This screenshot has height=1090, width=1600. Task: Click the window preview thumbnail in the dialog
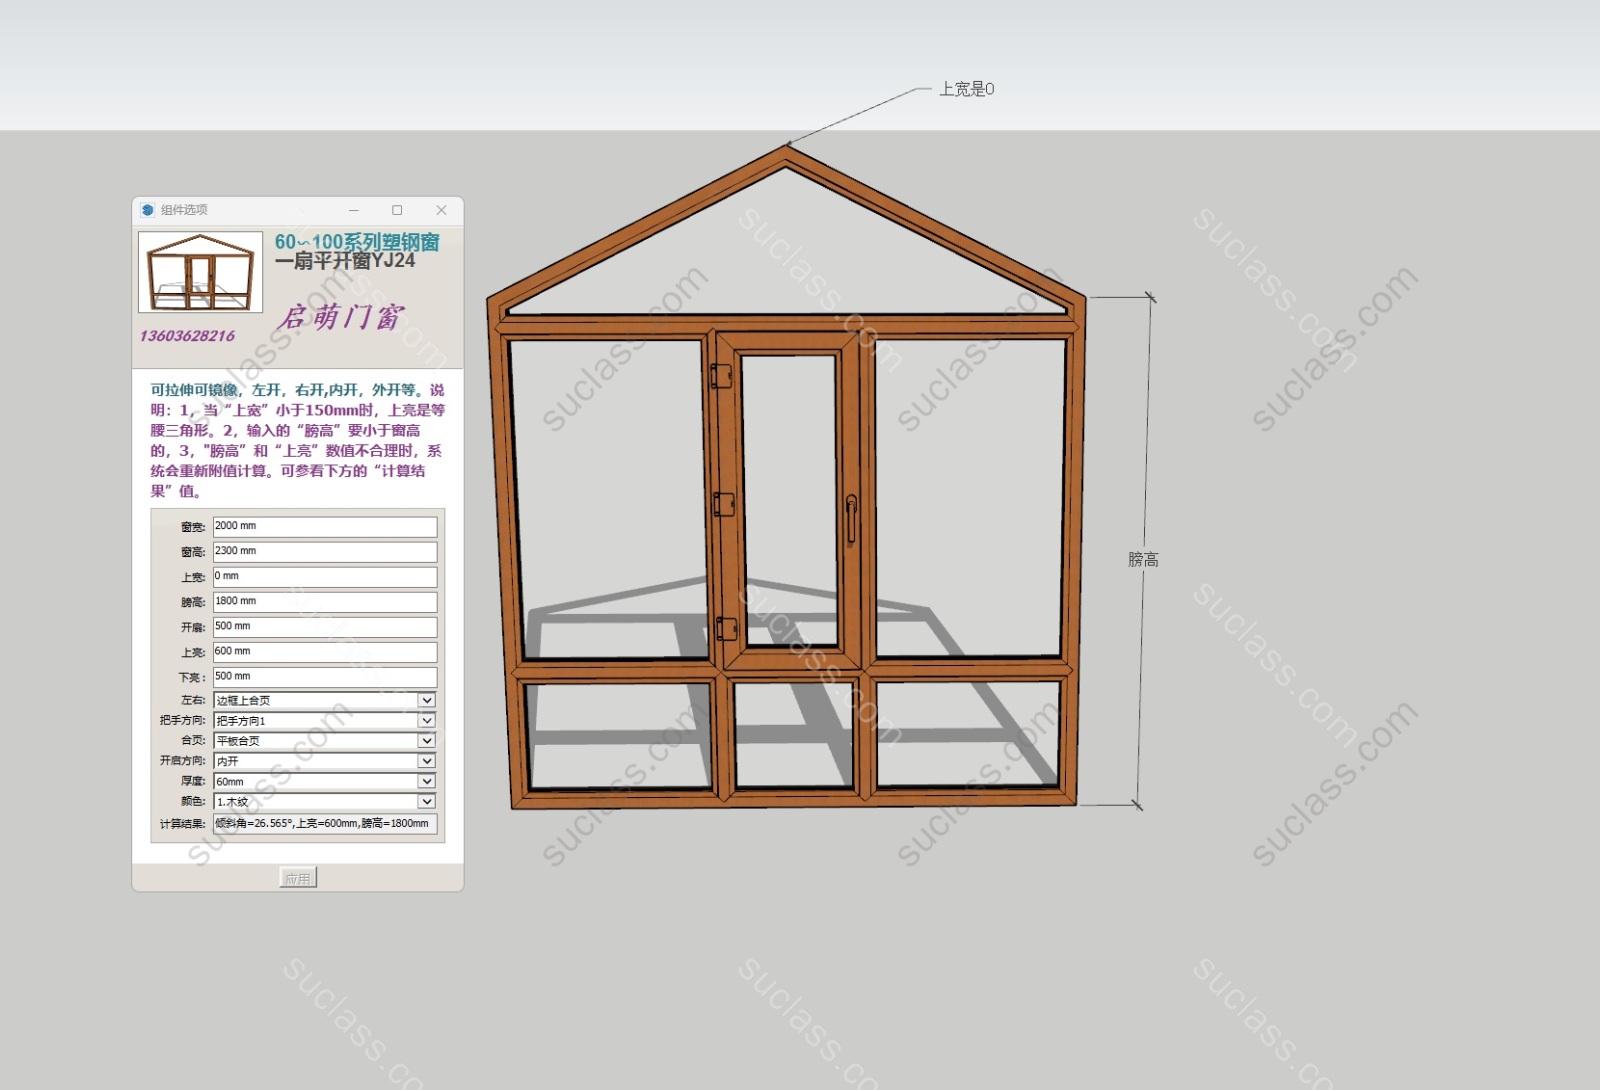tap(200, 272)
